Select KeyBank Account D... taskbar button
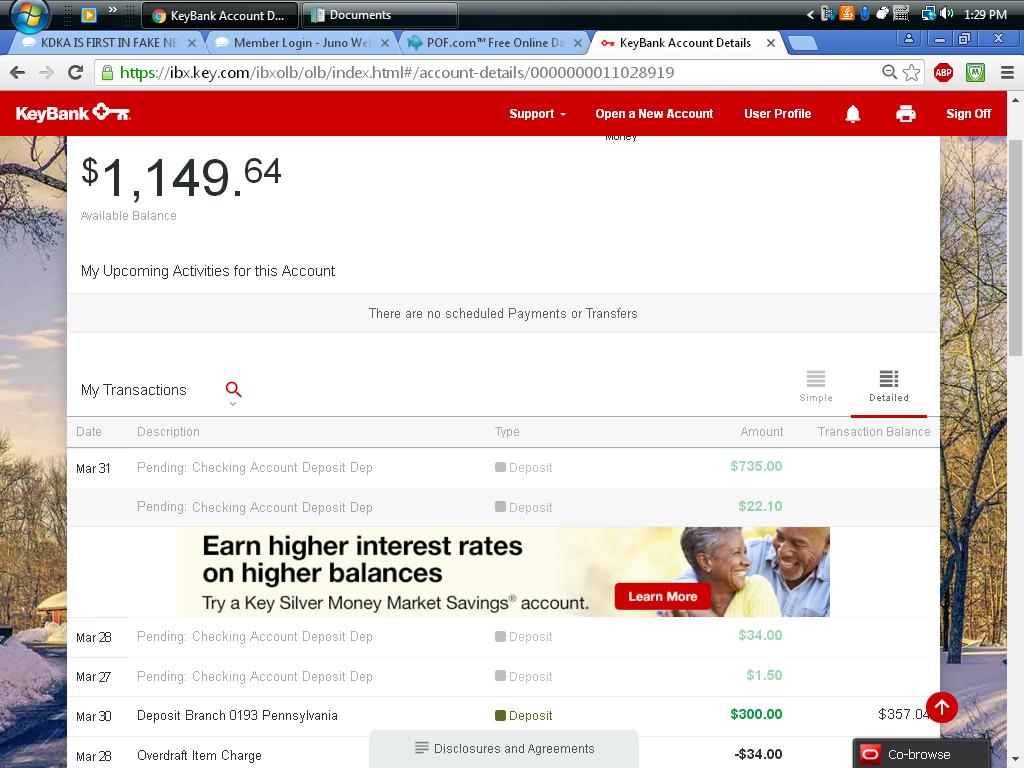The width and height of the screenshot is (1024, 768). click(x=219, y=14)
